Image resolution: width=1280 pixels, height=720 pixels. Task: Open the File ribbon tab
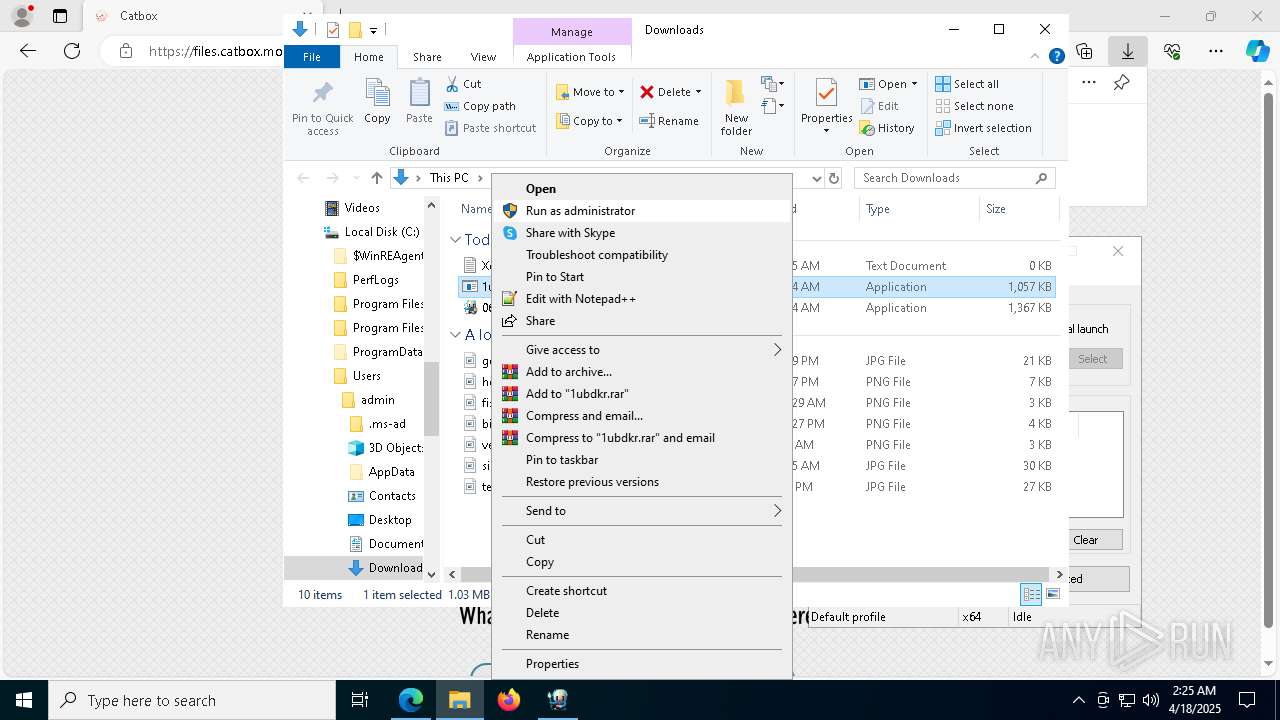312,57
